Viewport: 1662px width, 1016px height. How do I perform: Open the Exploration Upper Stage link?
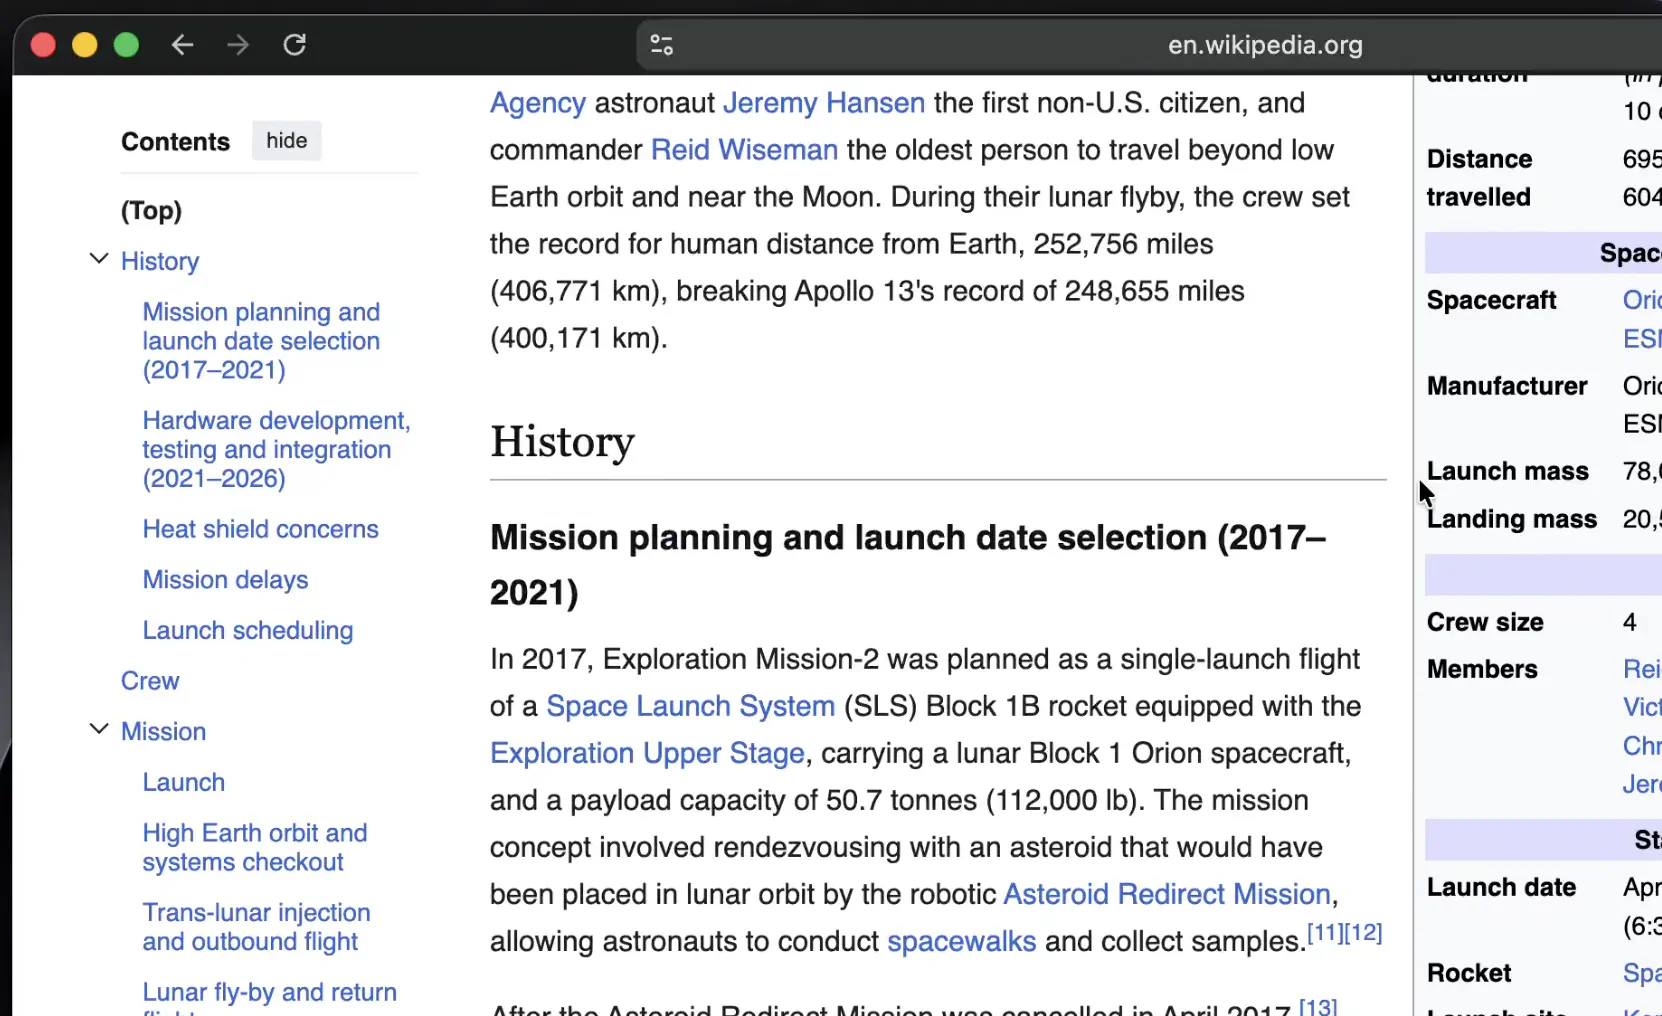click(645, 753)
